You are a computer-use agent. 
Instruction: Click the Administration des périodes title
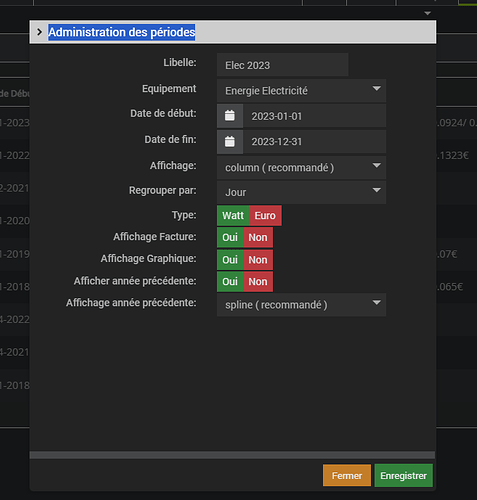click(x=122, y=32)
